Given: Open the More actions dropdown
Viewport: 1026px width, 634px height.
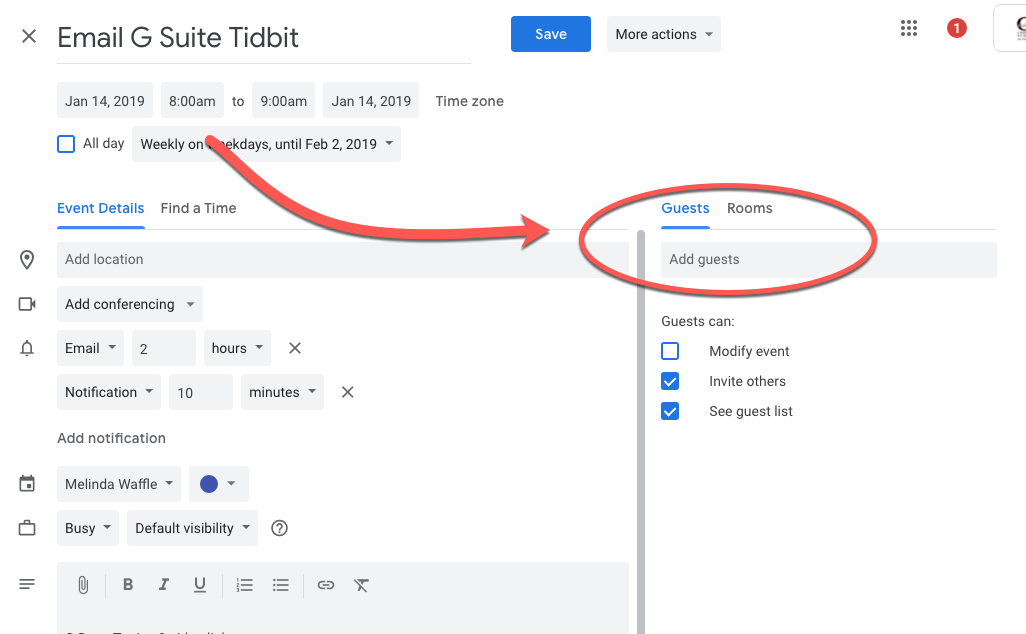Looking at the screenshot, I should point(663,34).
